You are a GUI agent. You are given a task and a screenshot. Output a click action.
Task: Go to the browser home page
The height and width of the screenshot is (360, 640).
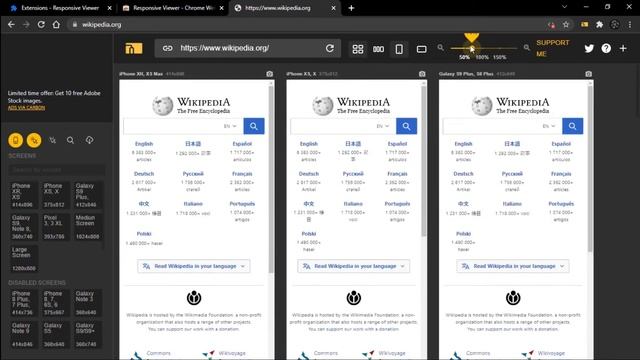[56, 24]
